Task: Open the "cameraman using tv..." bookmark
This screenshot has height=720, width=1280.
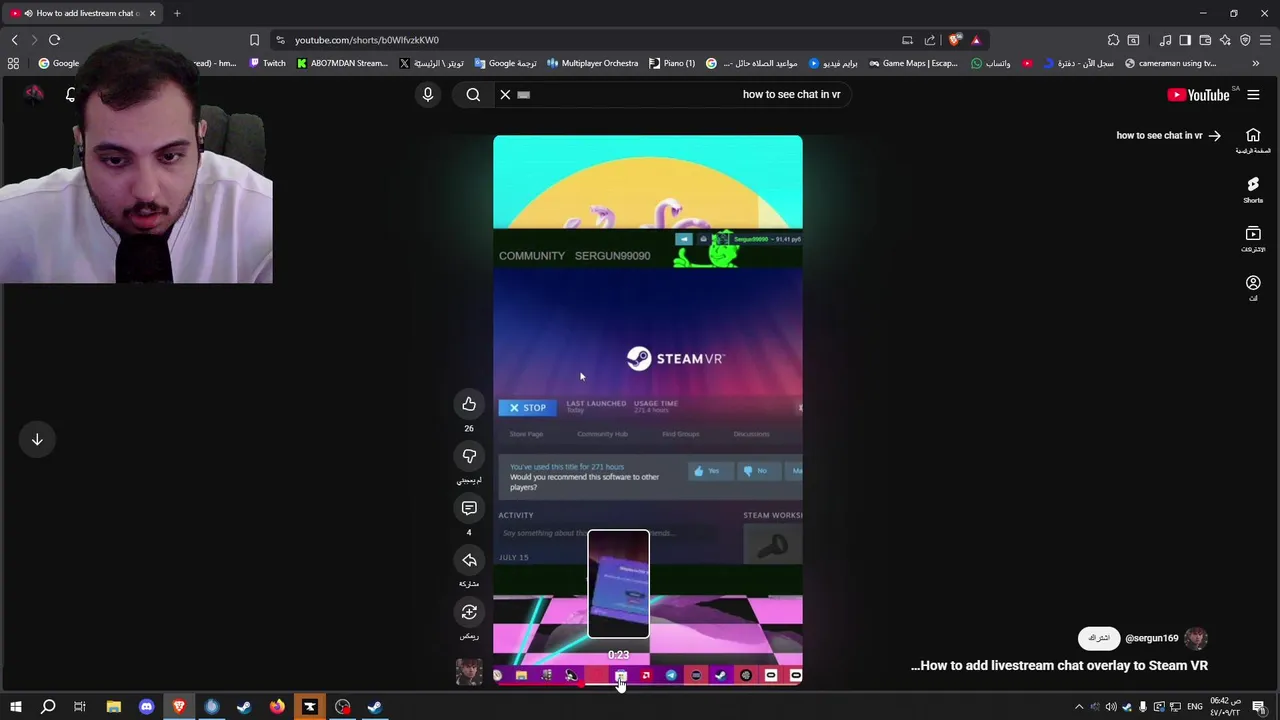Action: click(1170, 63)
